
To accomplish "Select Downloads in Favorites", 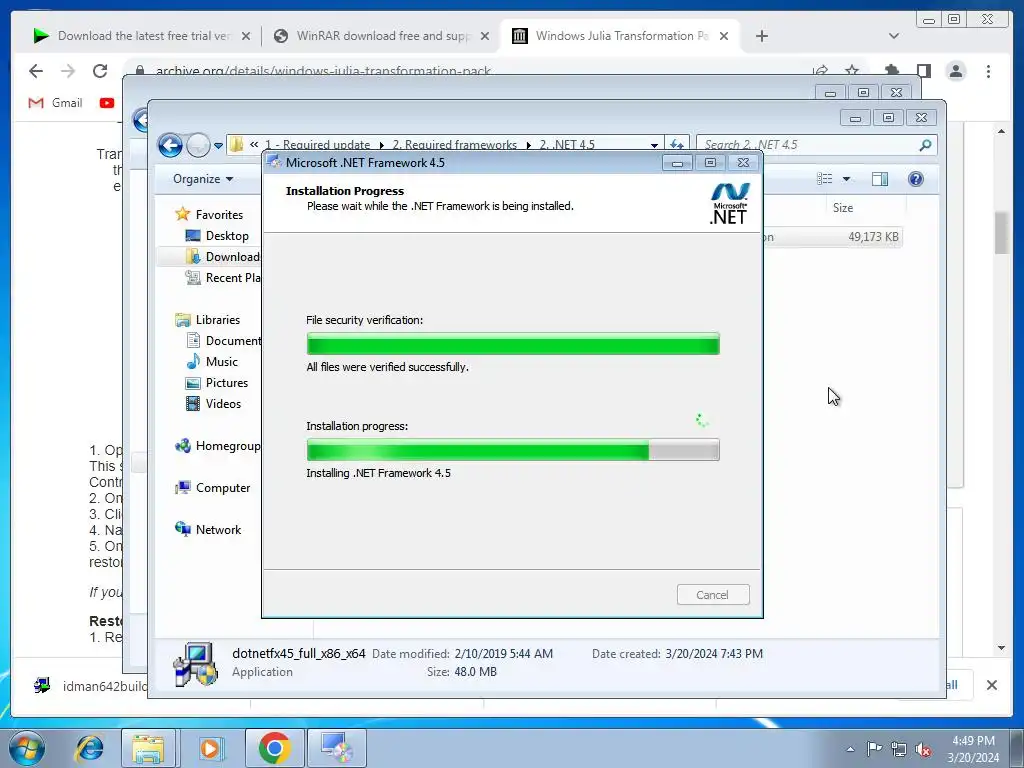I will click(x=222, y=257).
